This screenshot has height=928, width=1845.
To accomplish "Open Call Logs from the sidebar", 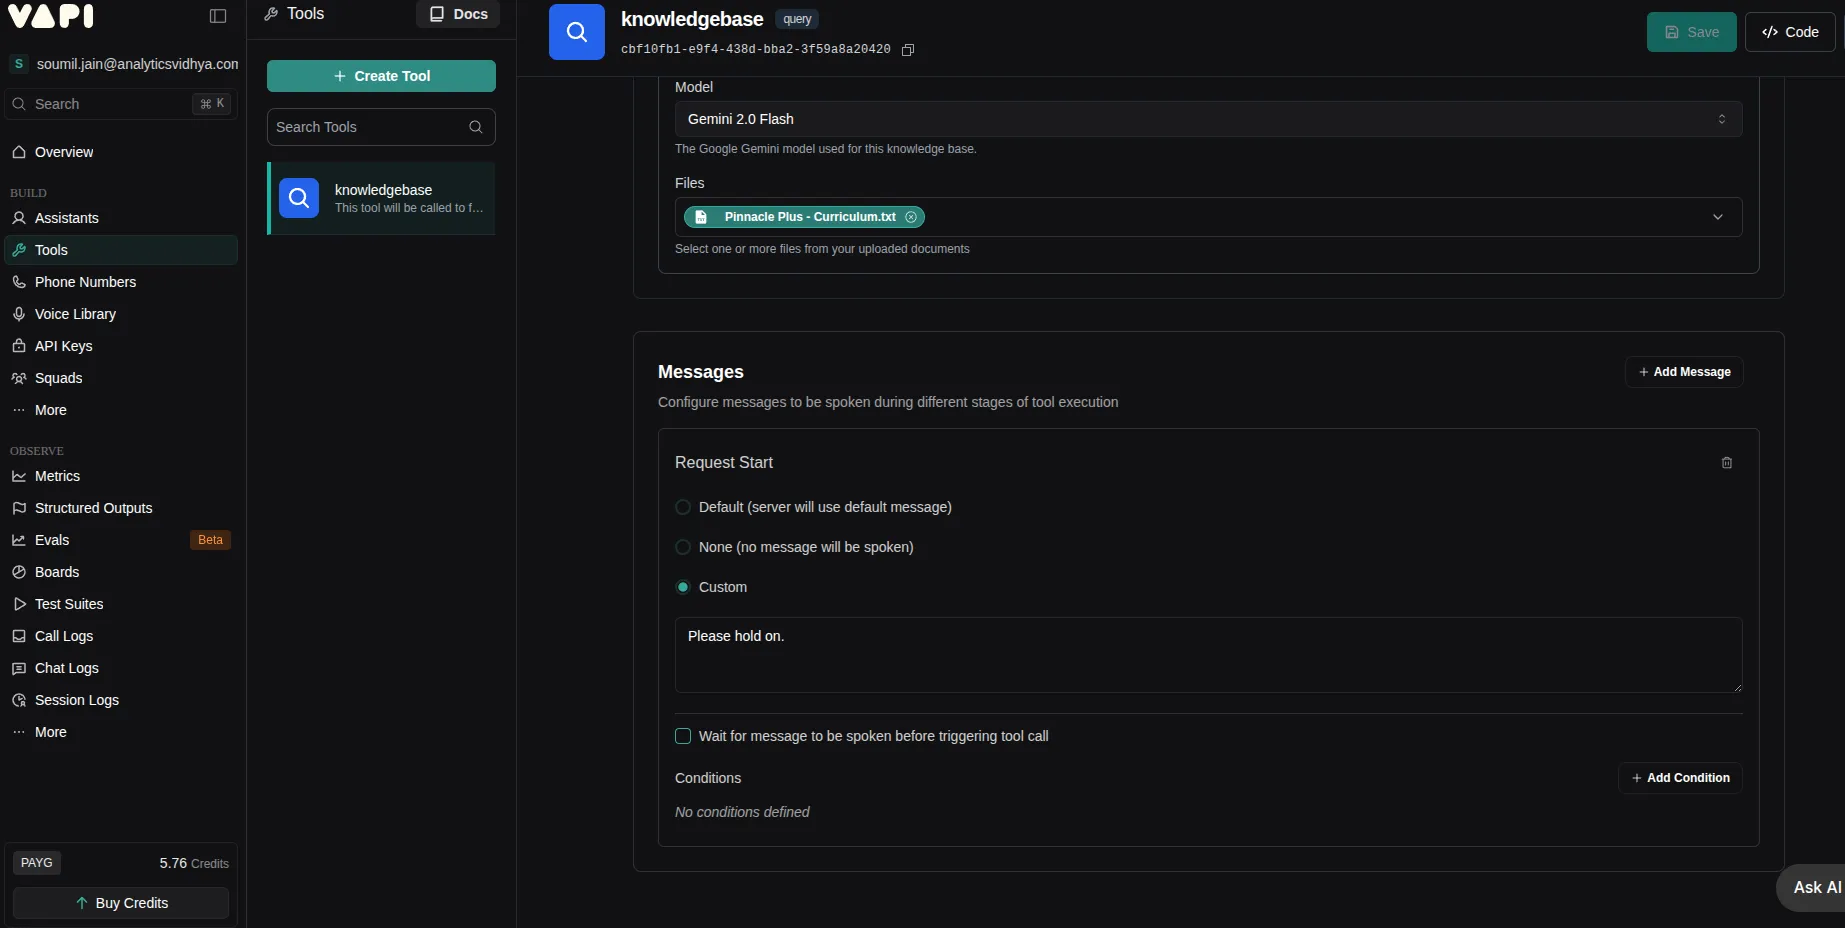I will (x=64, y=636).
